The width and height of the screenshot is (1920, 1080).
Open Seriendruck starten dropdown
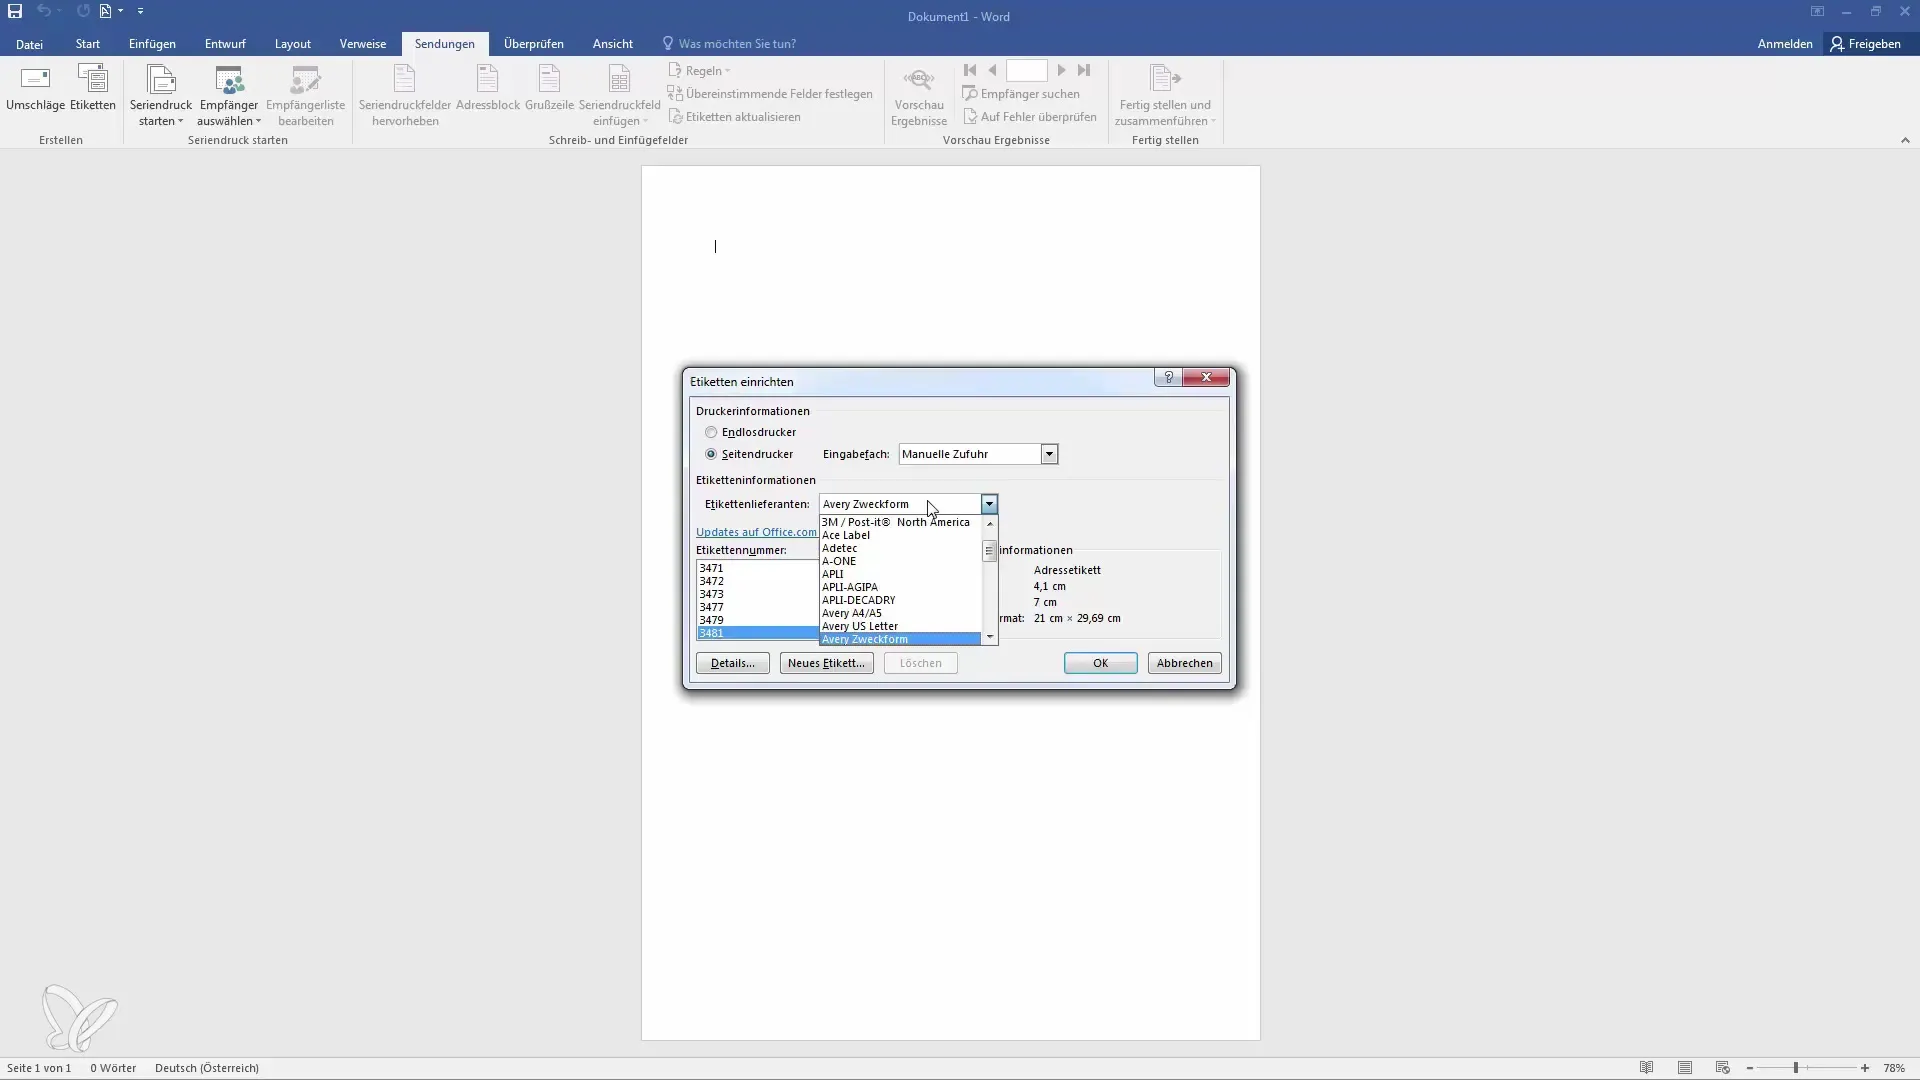(161, 96)
